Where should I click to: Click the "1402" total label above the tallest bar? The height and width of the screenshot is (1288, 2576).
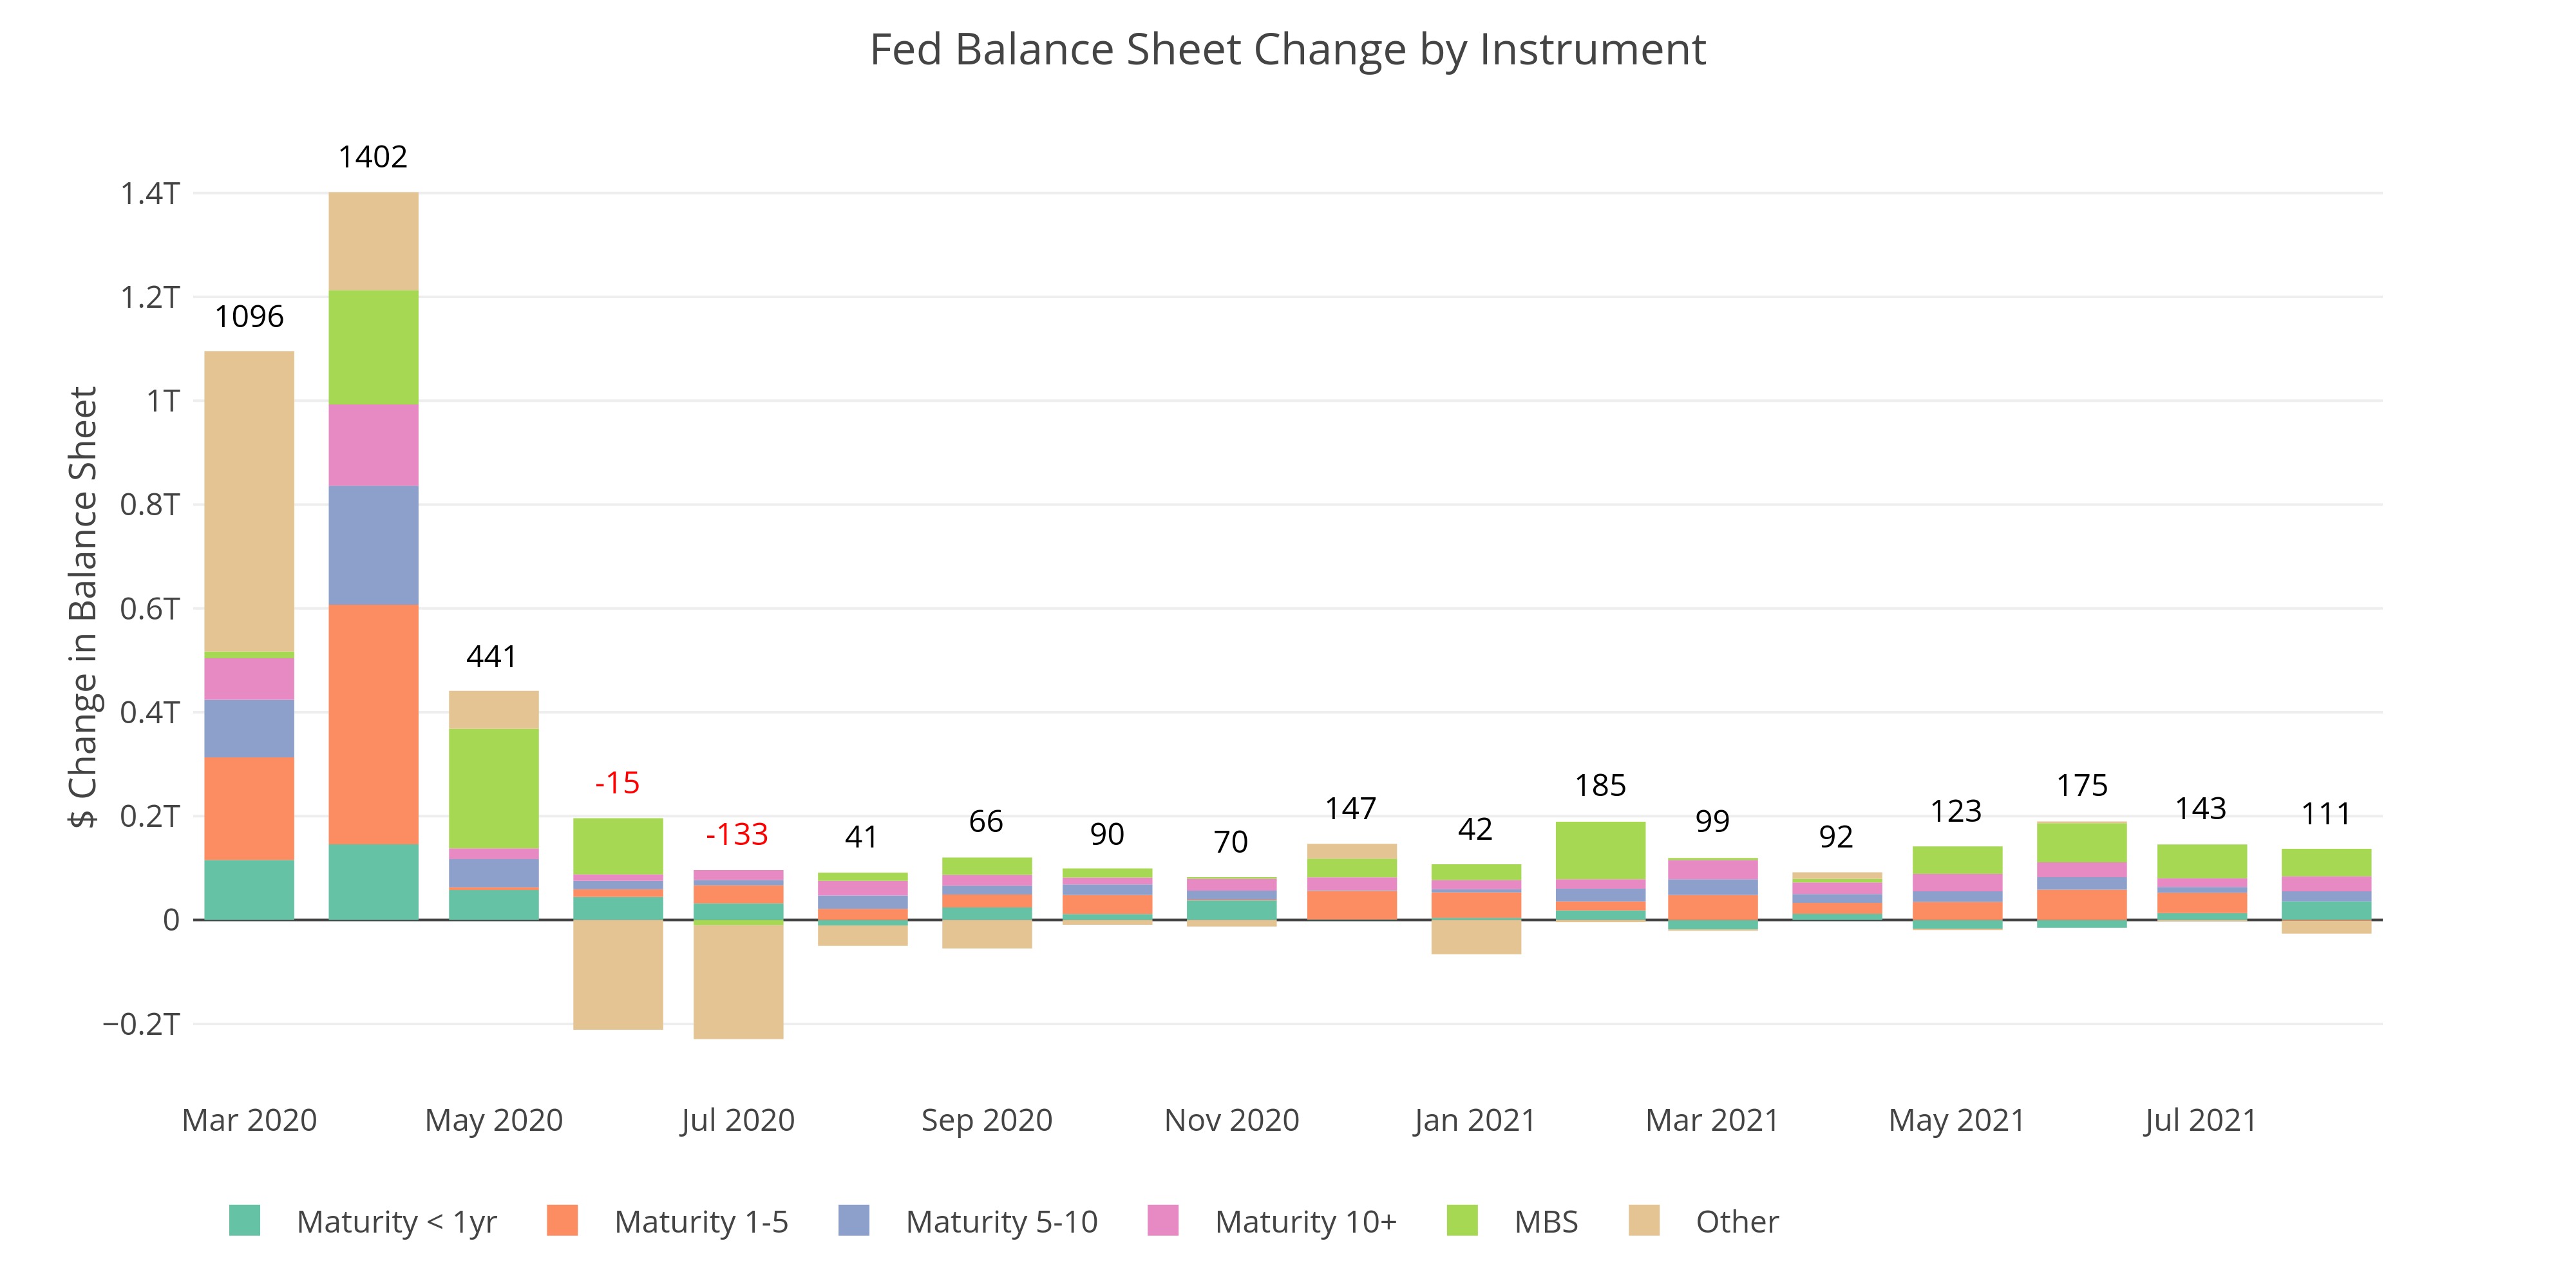pos(373,157)
